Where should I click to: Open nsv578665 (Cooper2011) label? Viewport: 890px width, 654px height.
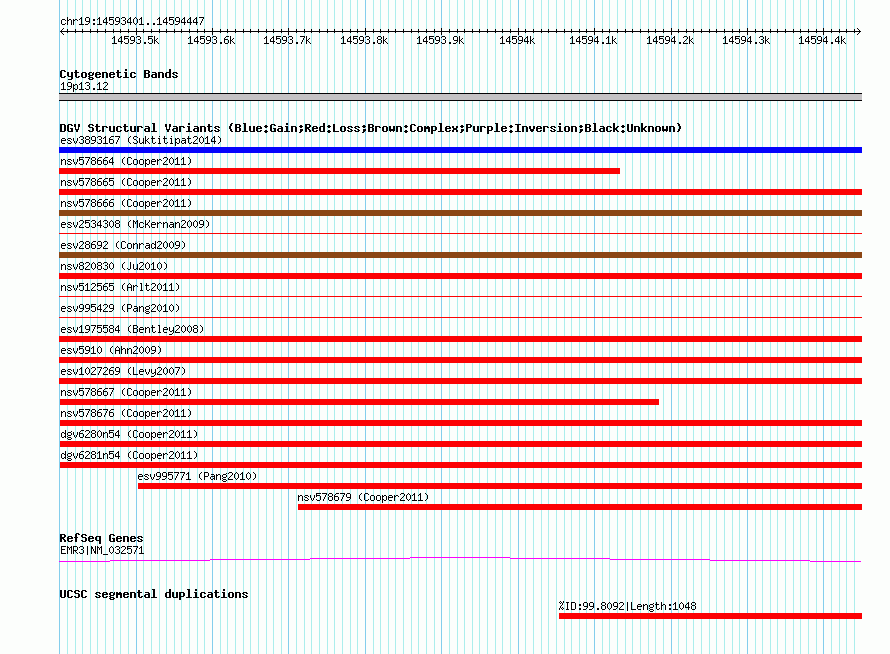126,182
